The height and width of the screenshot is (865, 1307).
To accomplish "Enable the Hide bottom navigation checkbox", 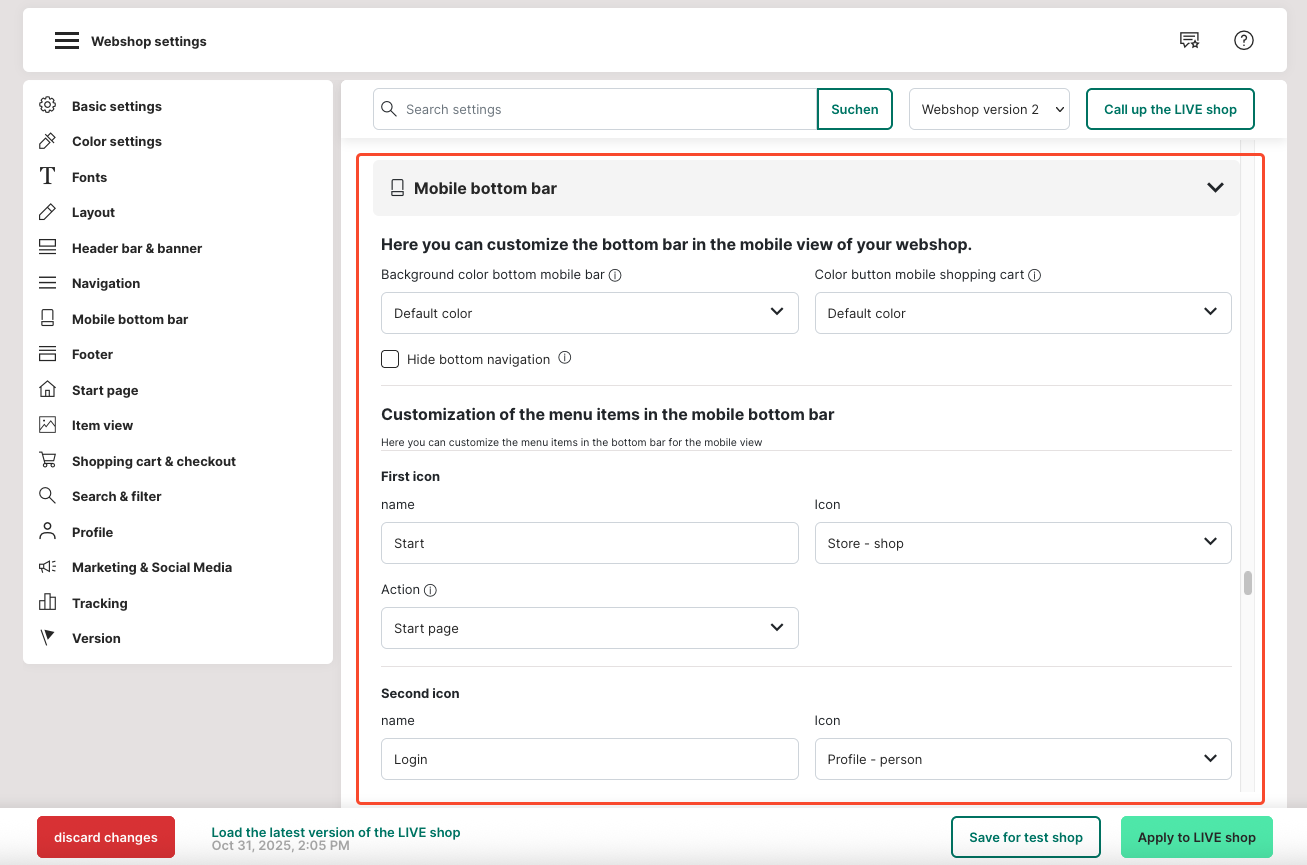I will (390, 359).
